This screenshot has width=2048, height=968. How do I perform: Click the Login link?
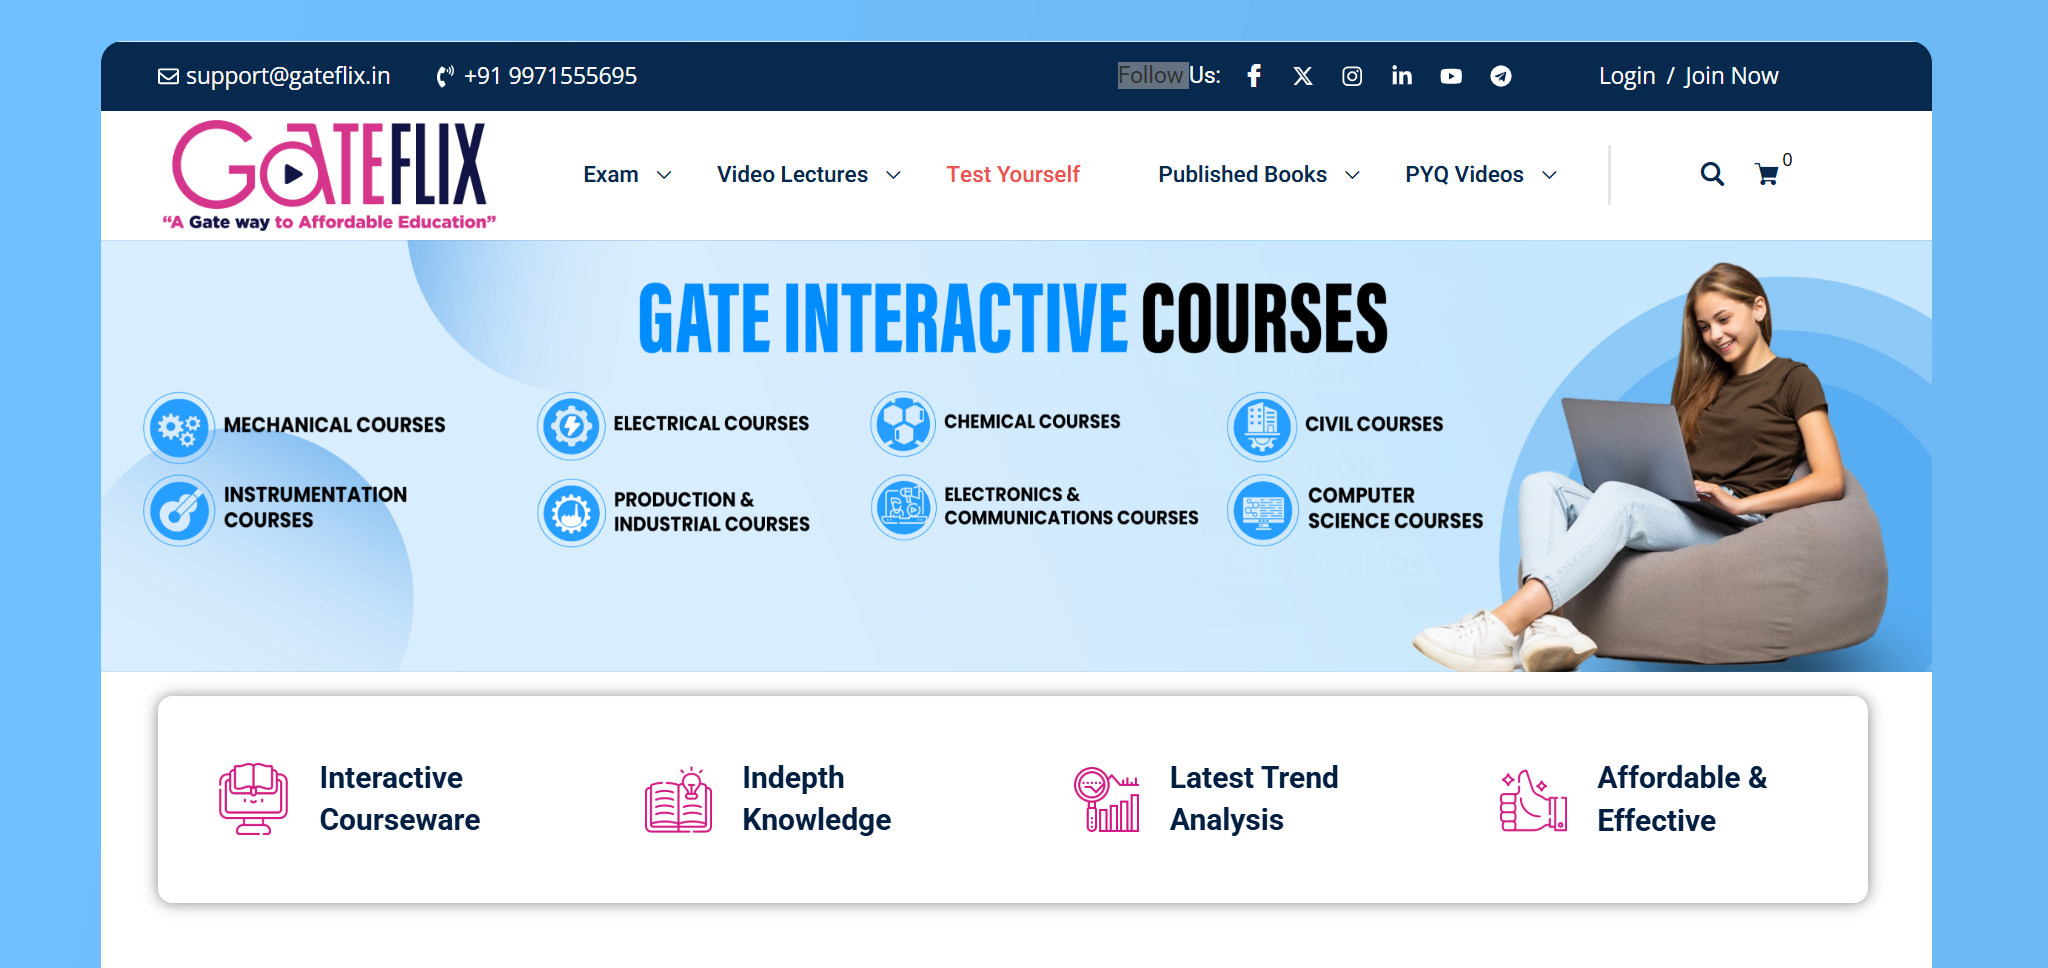click(x=1626, y=76)
